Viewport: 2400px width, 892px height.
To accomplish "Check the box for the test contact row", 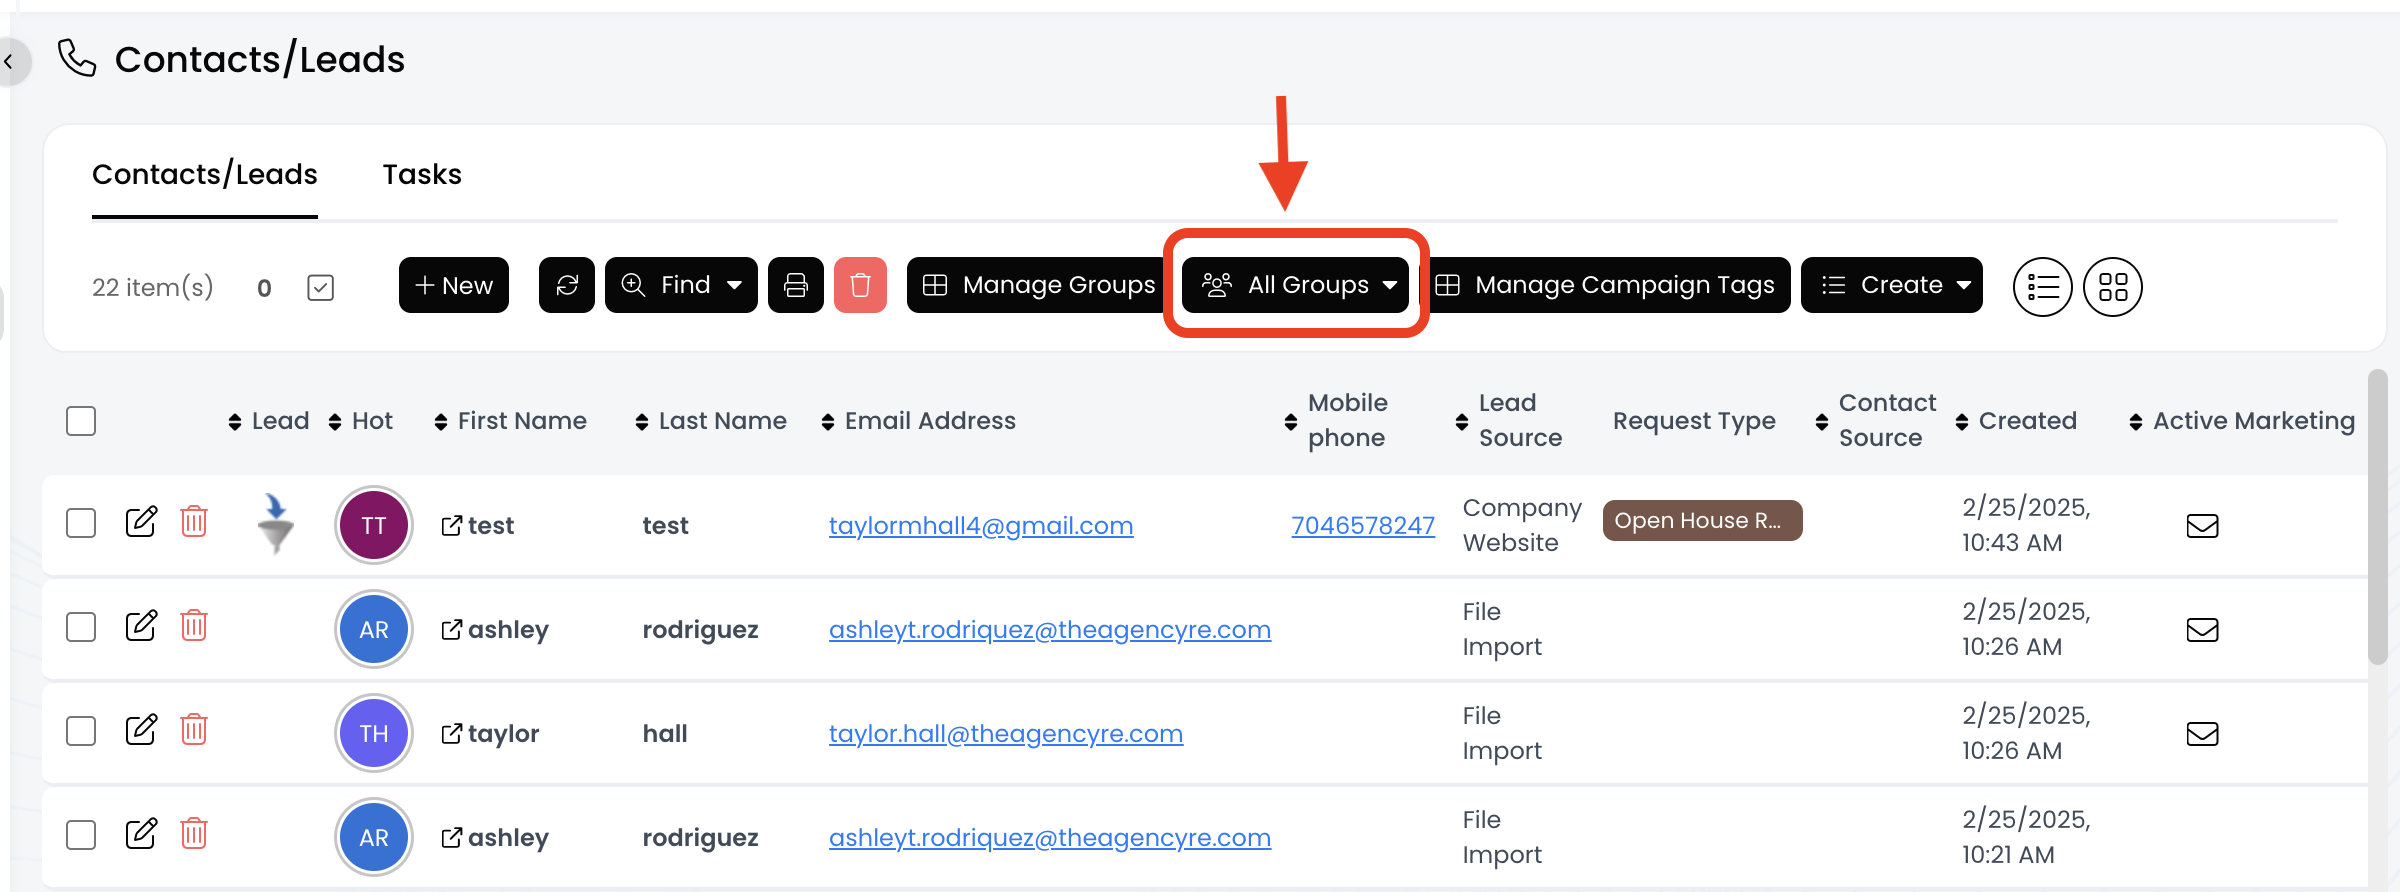I will (81, 523).
